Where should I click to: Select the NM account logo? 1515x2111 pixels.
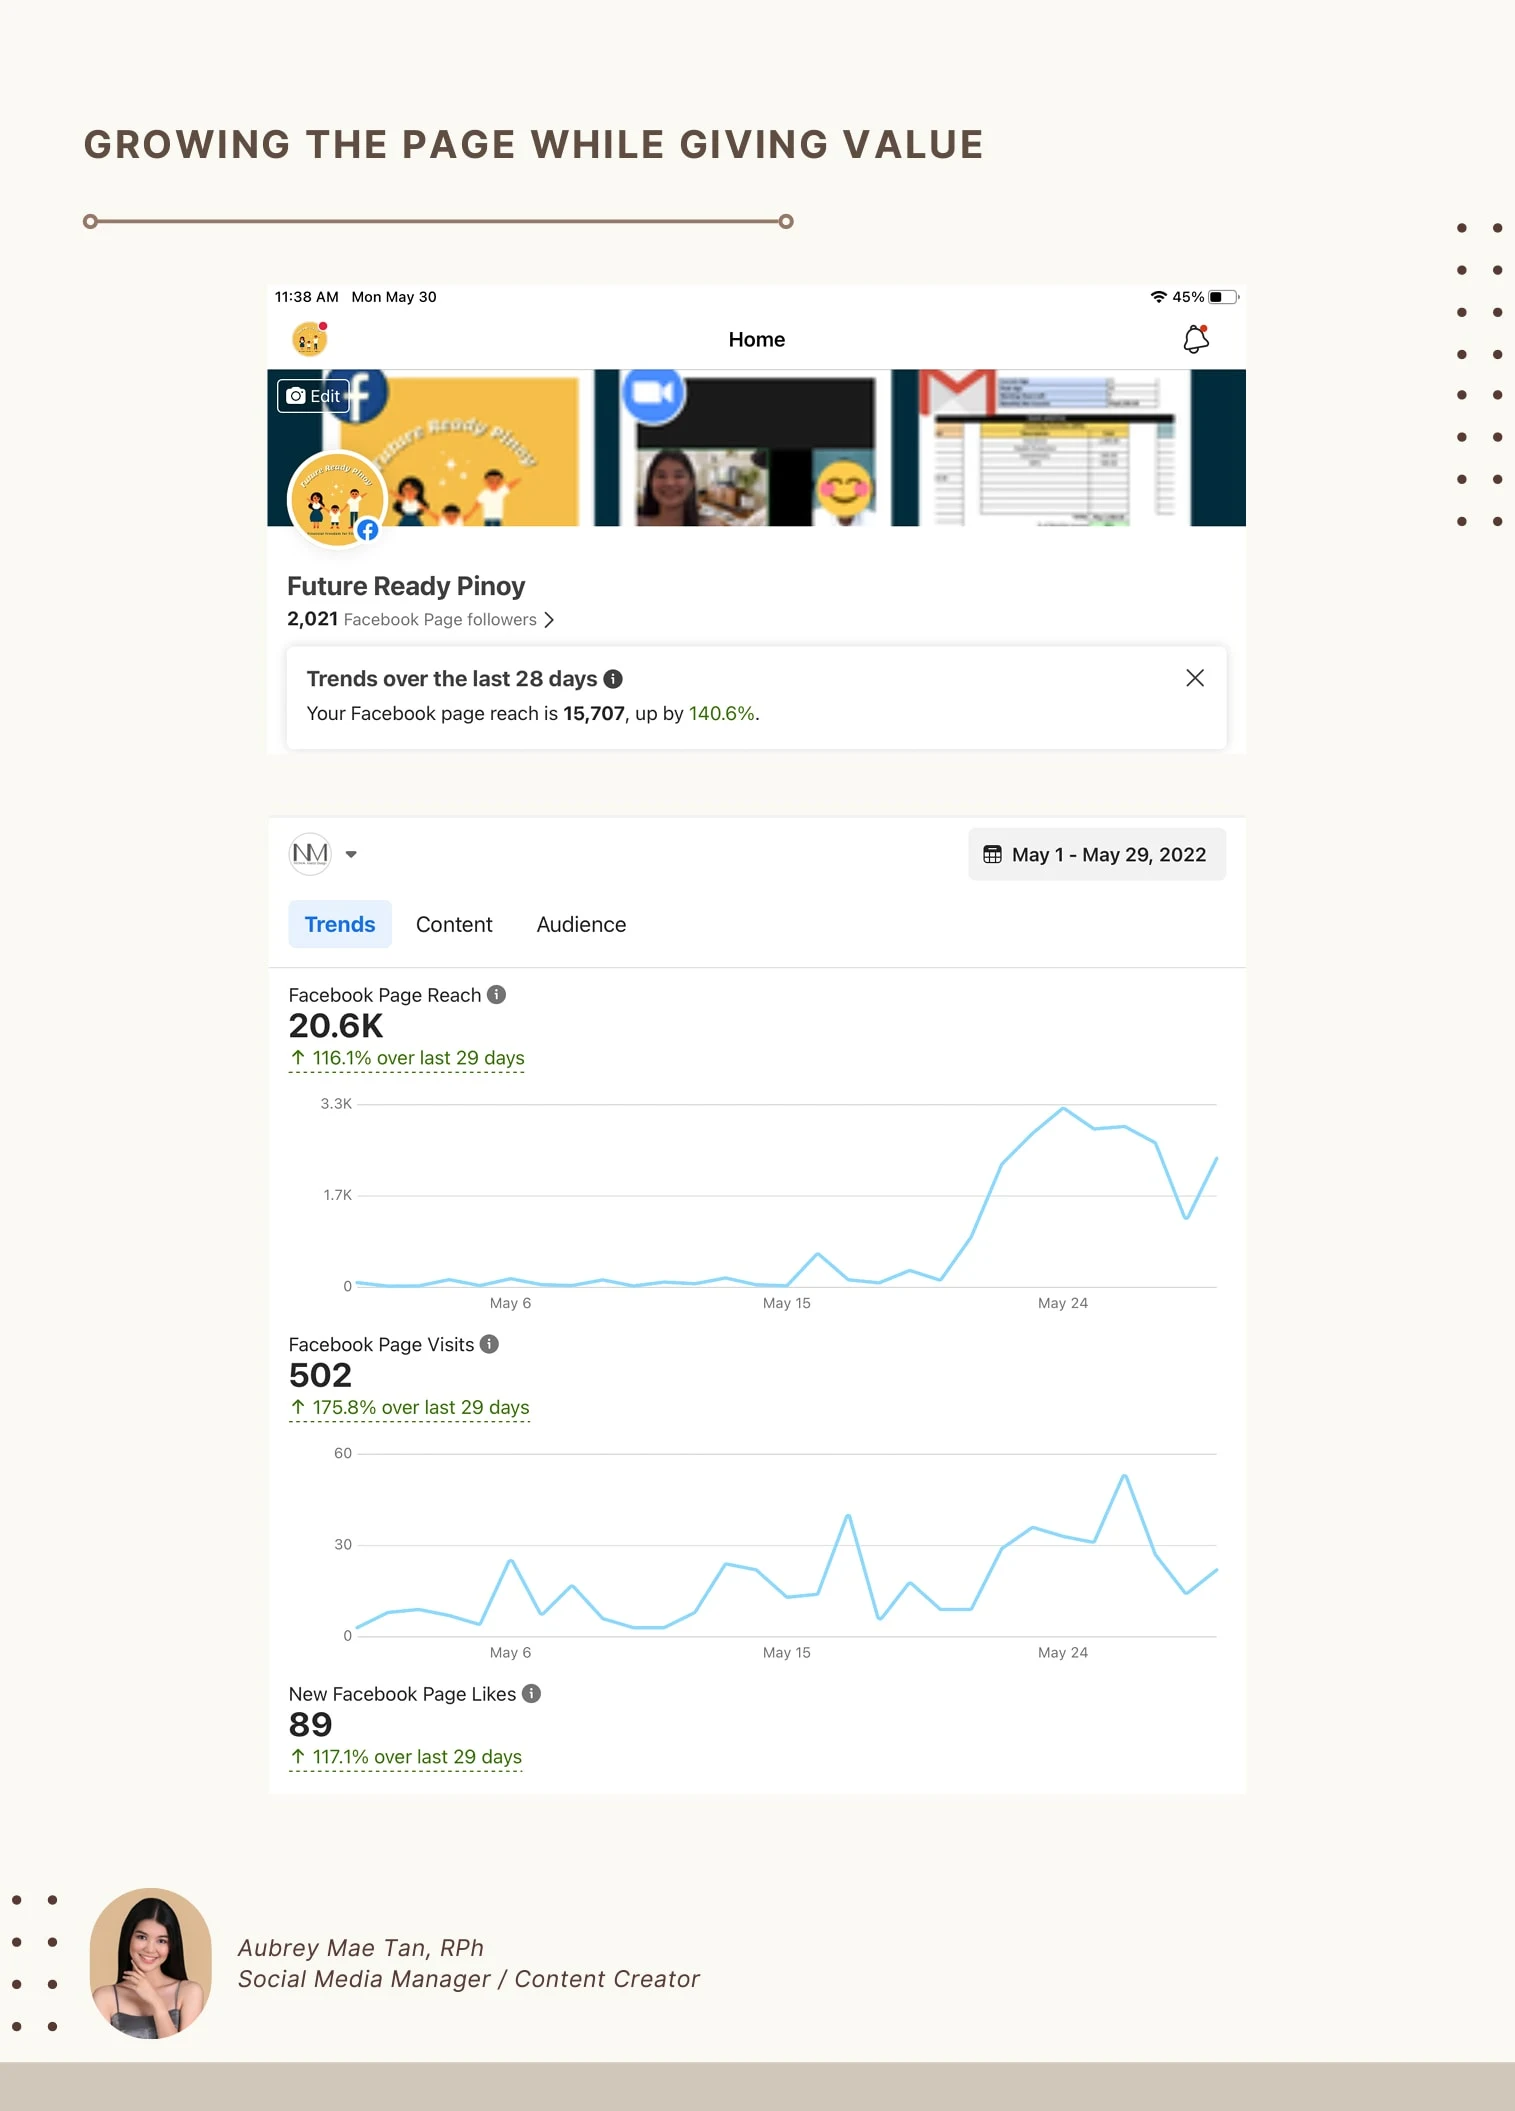click(x=310, y=854)
